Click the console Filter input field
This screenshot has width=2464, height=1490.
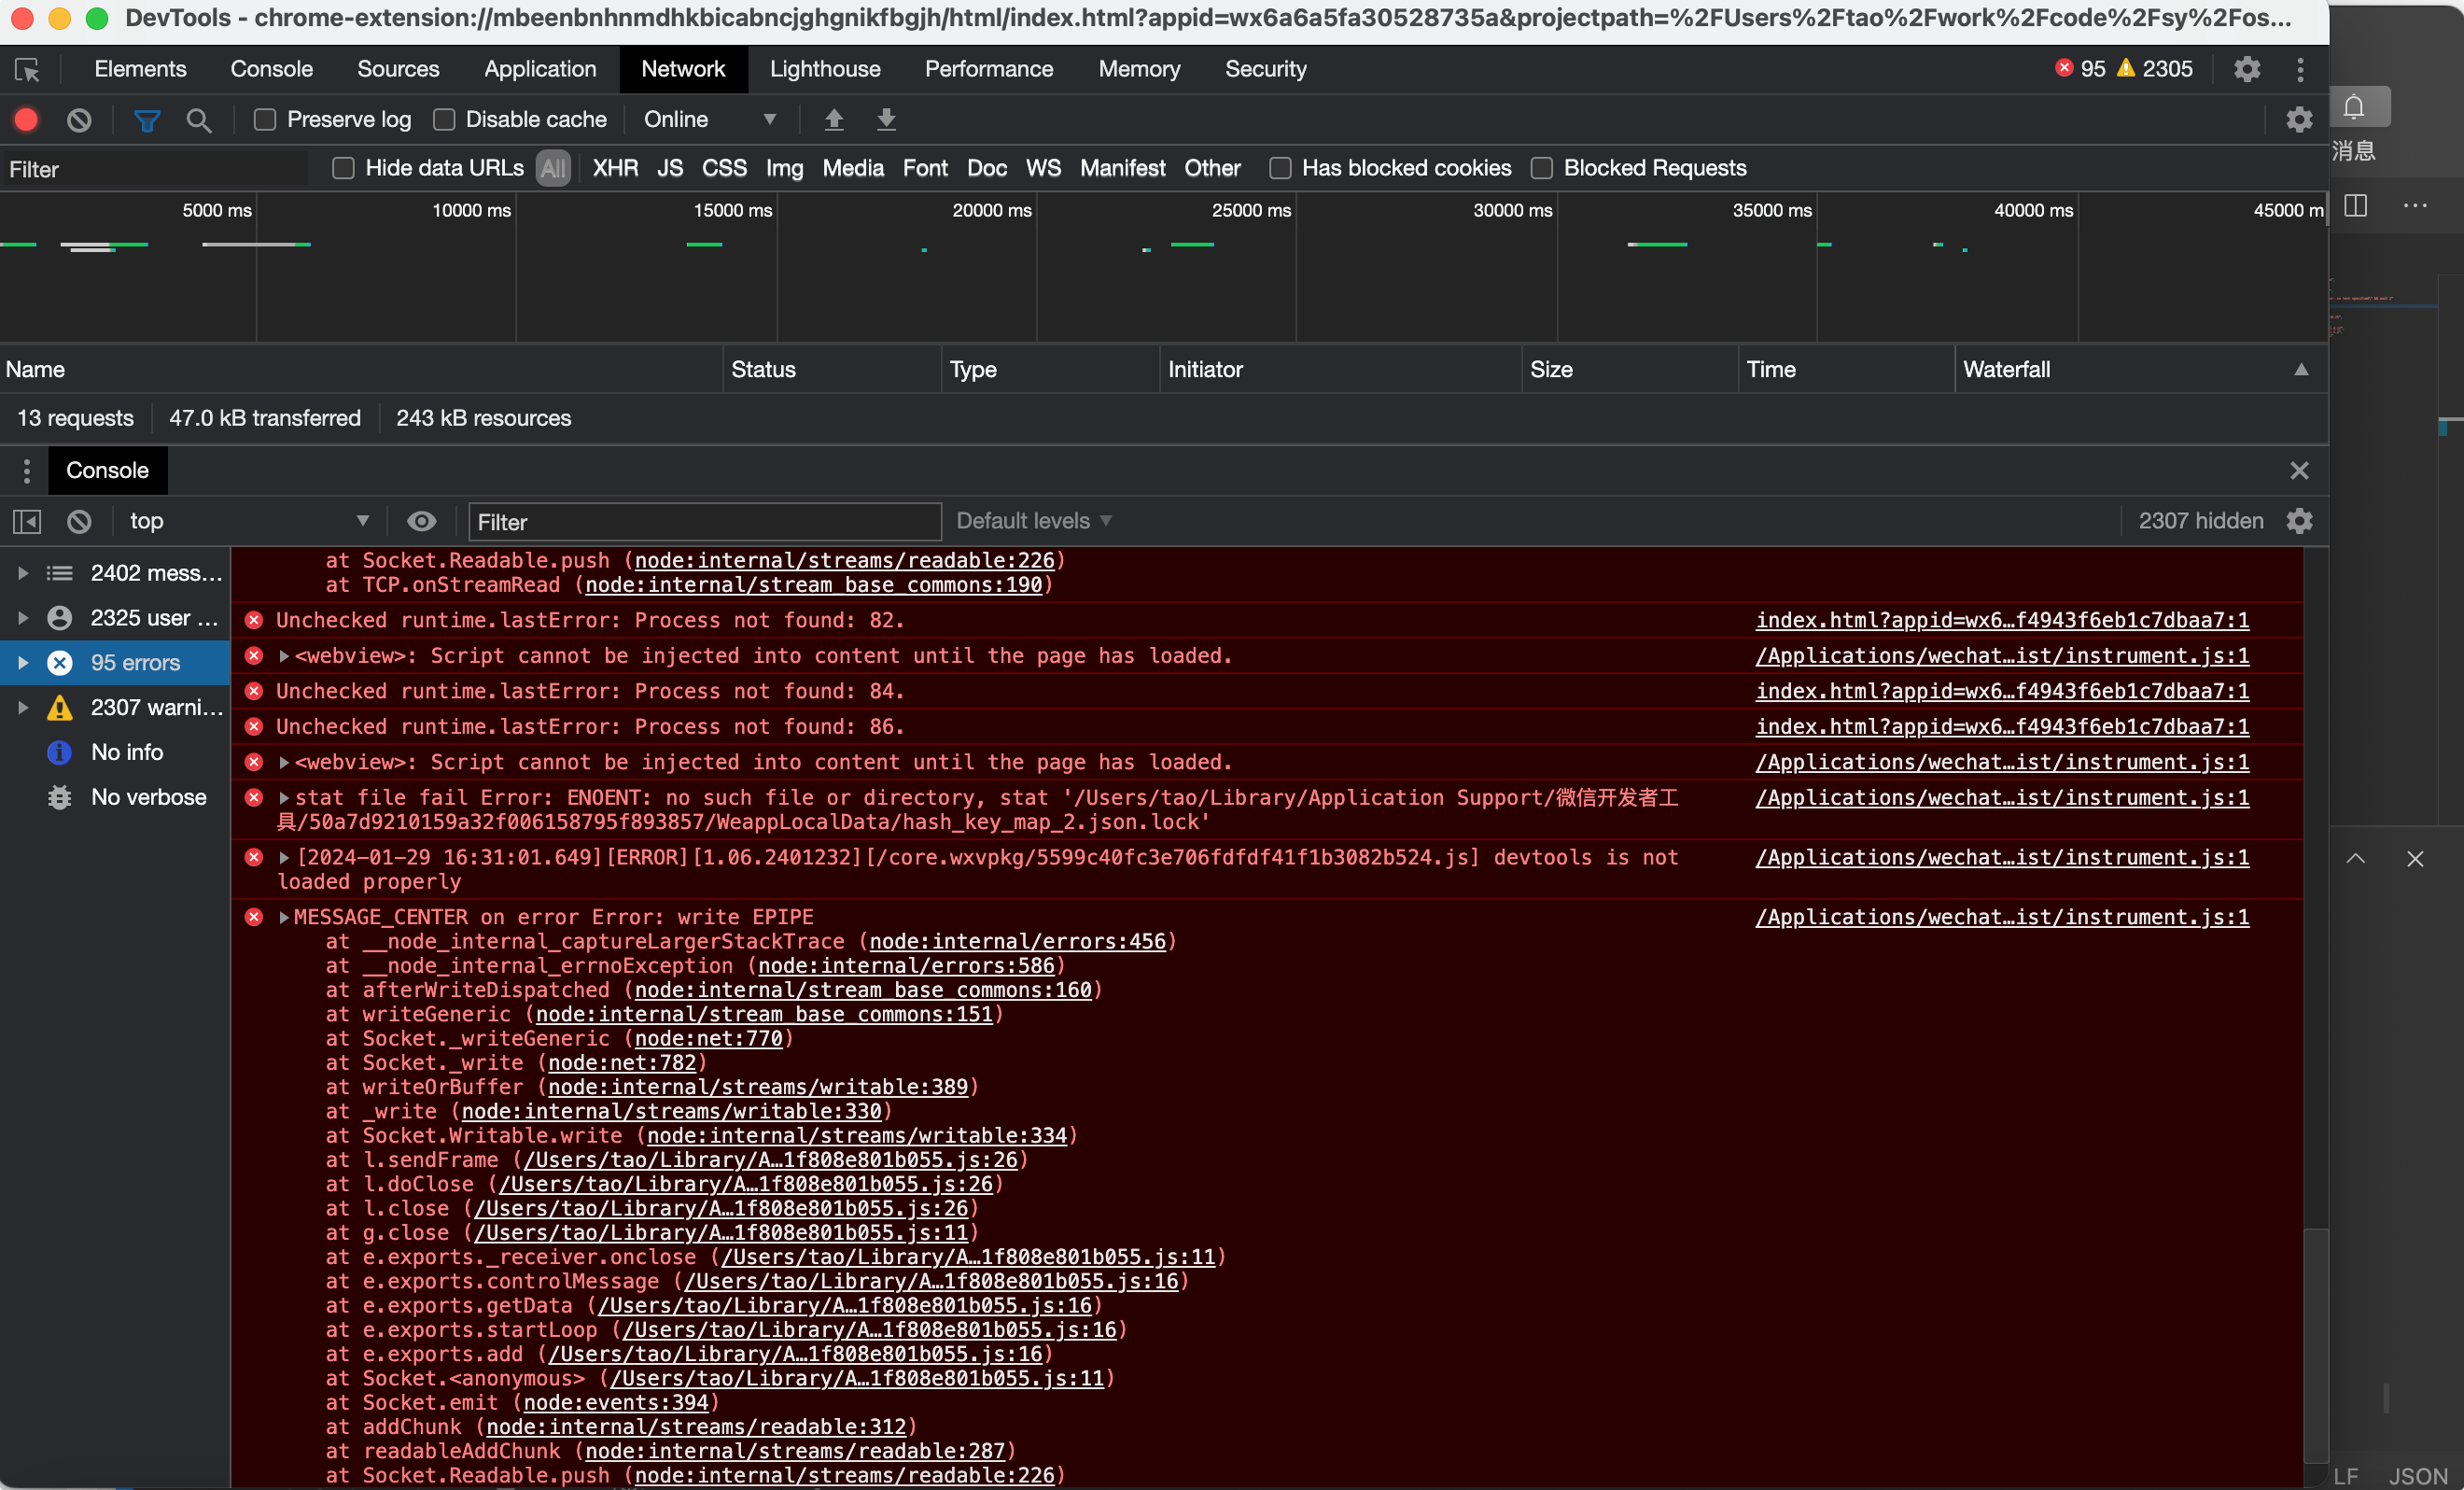[704, 522]
